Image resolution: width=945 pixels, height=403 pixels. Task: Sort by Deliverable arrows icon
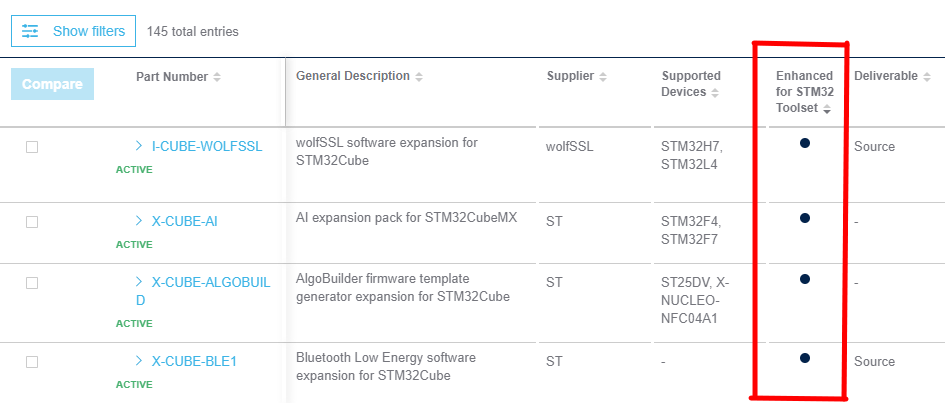[x=927, y=77]
